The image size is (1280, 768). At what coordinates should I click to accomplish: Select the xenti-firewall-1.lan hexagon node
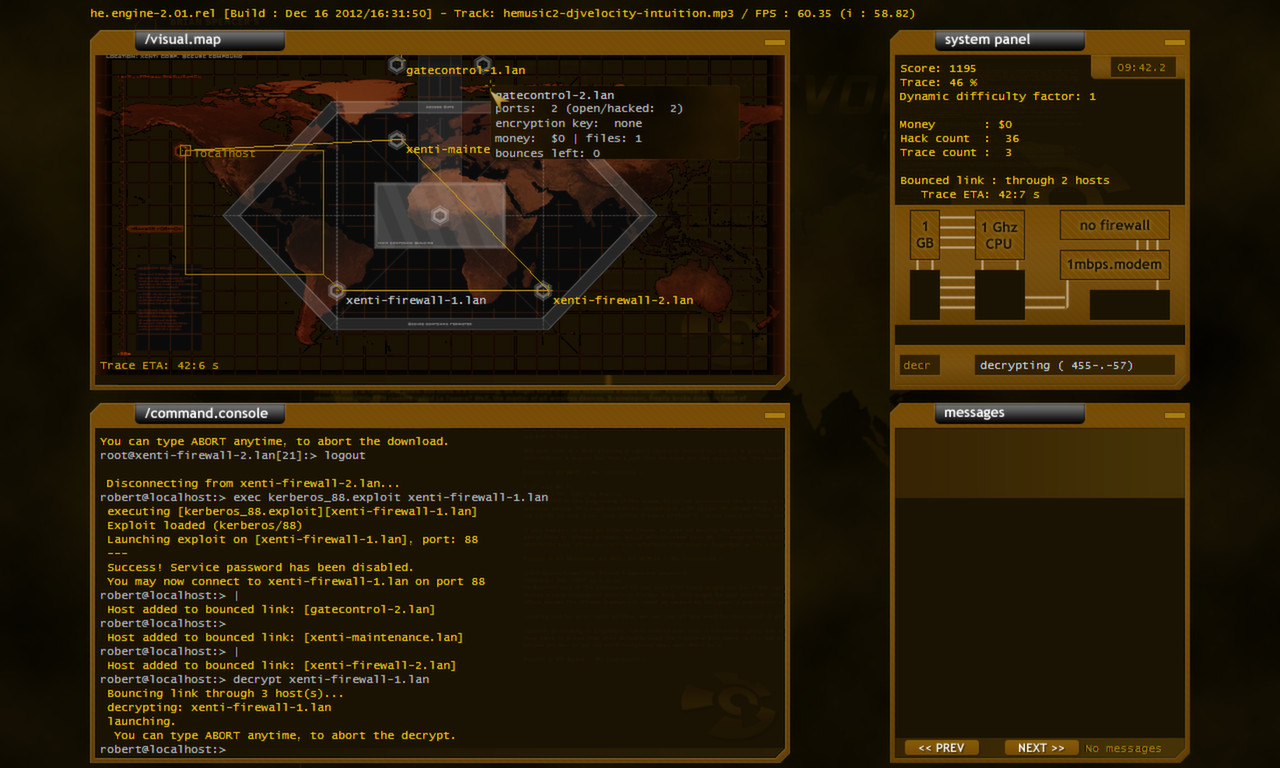tap(335, 290)
